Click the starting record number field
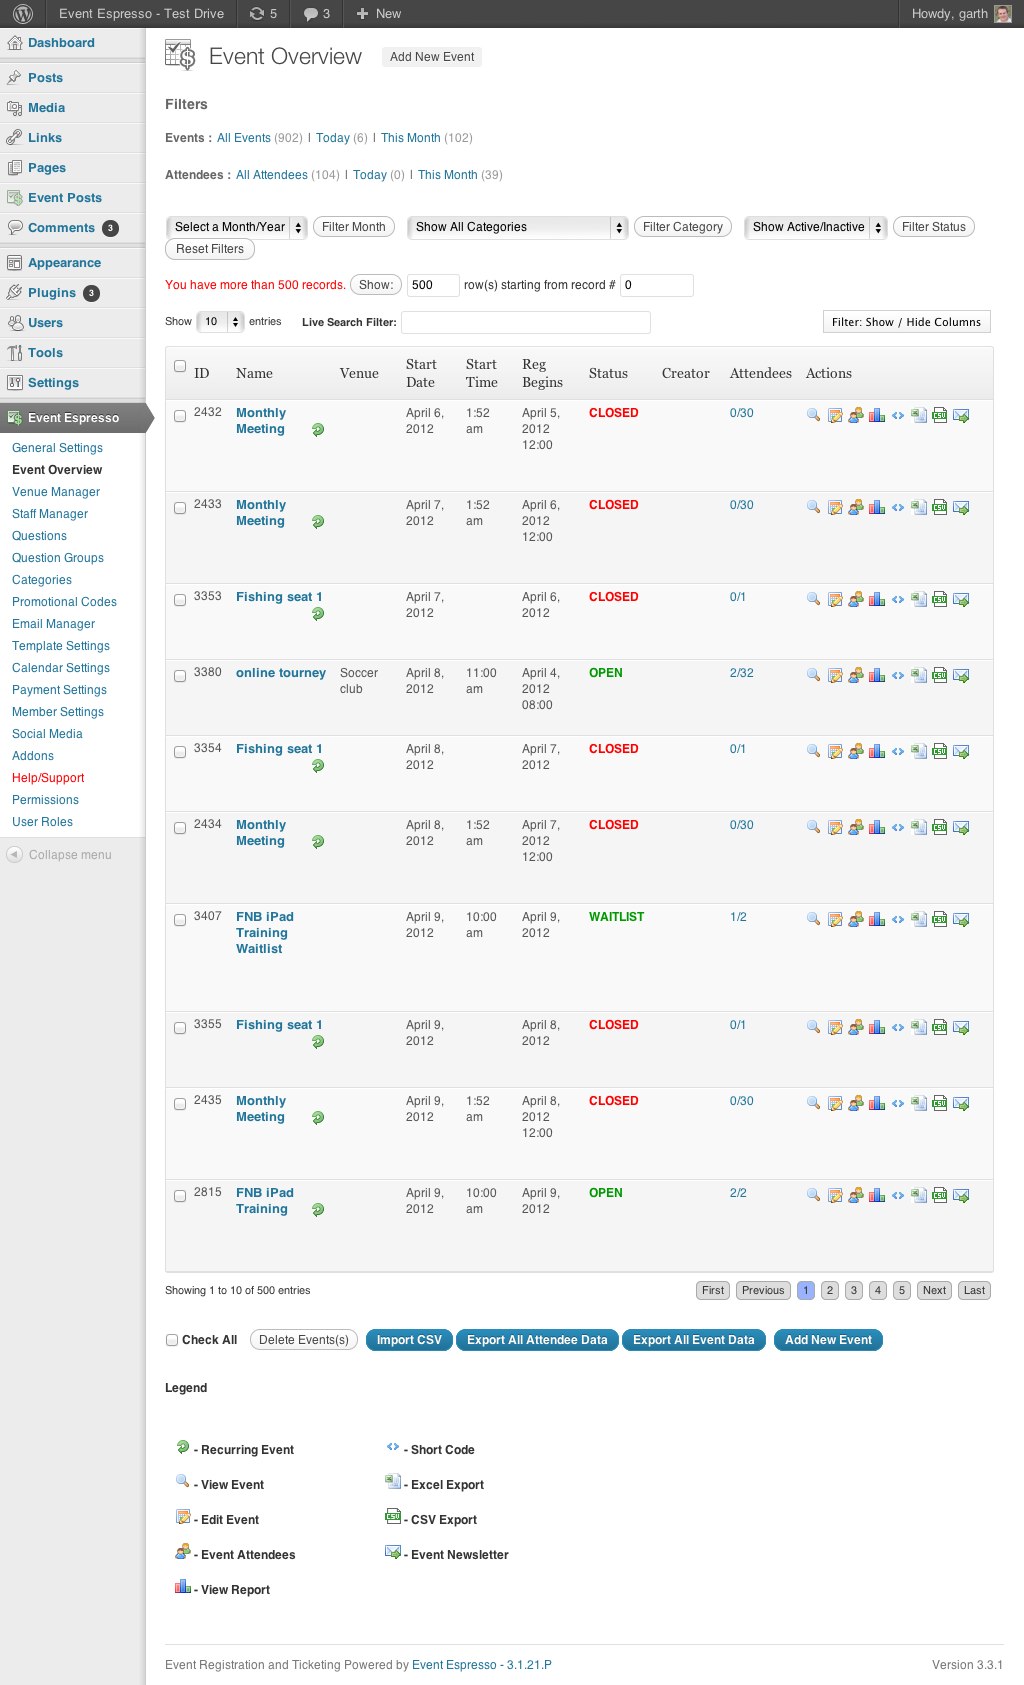The height and width of the screenshot is (1685, 1024). tap(657, 285)
